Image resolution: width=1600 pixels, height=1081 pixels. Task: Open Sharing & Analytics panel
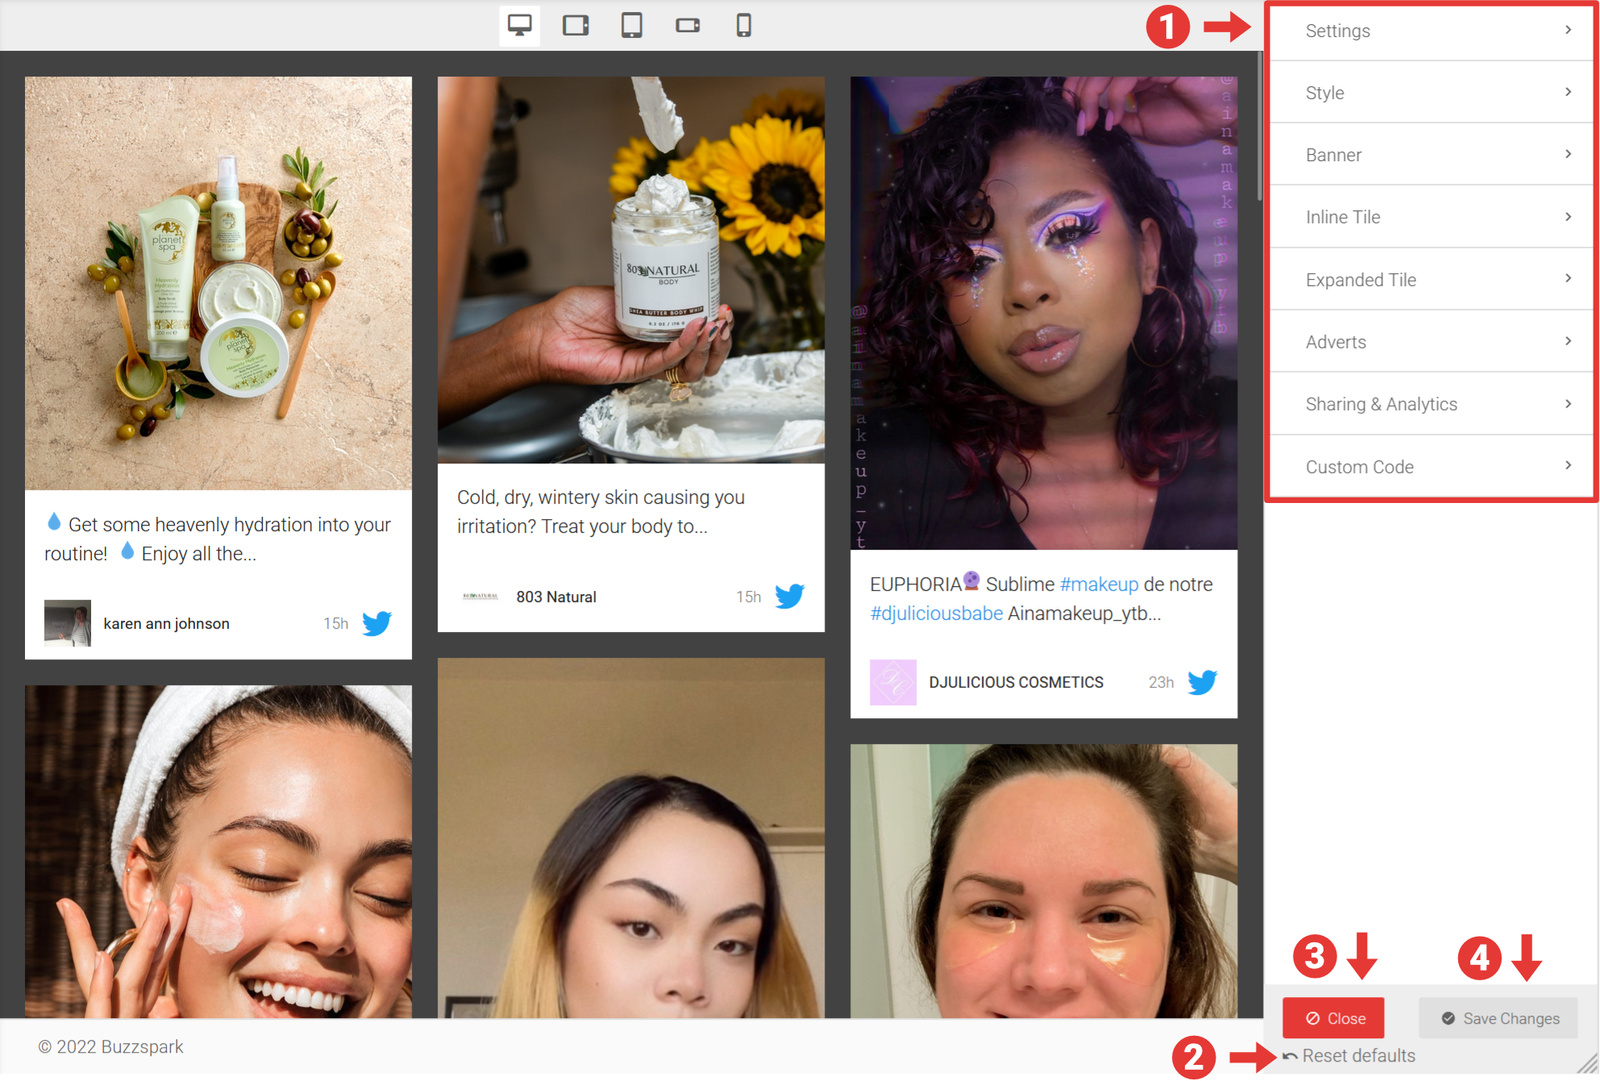click(x=1431, y=404)
